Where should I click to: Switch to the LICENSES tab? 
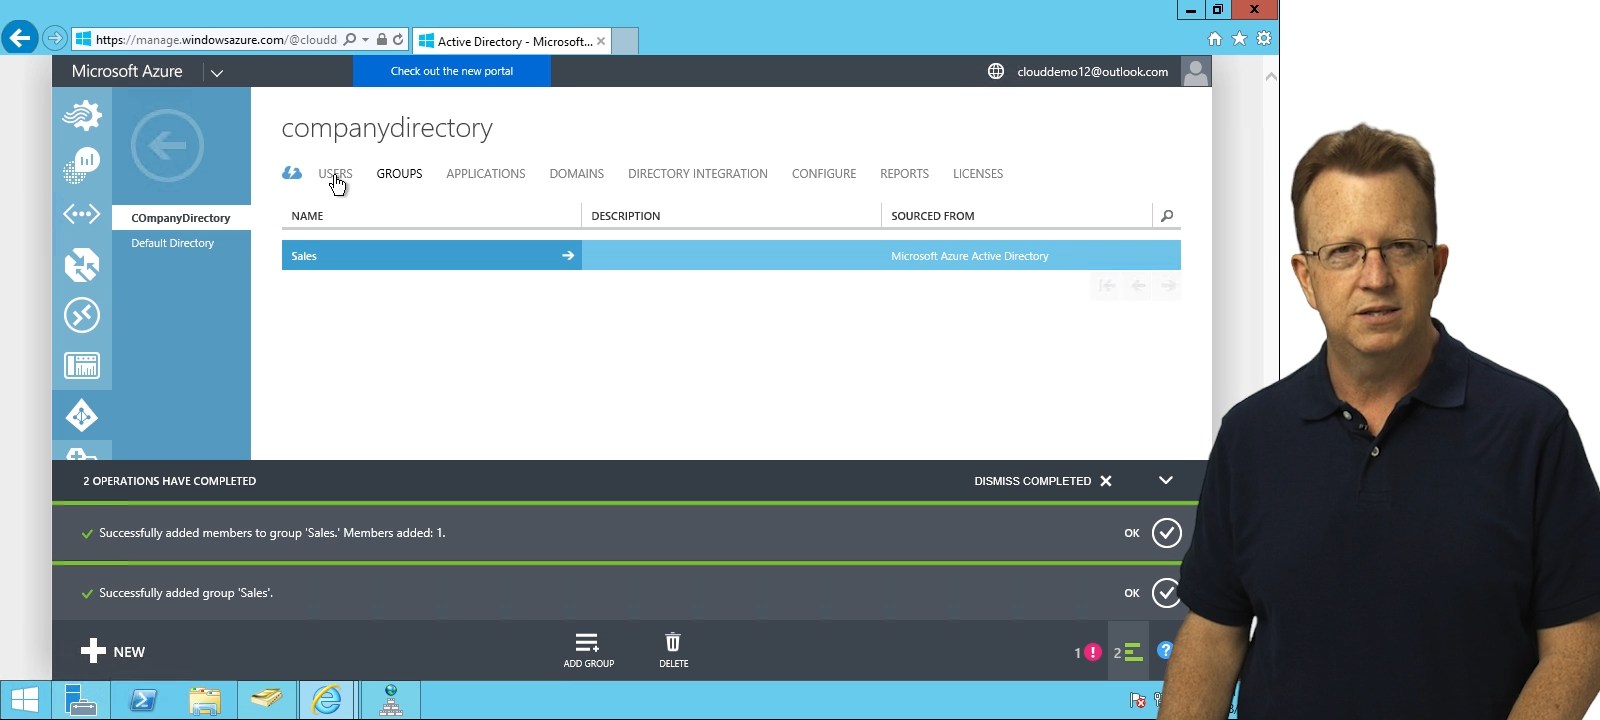[978, 174]
